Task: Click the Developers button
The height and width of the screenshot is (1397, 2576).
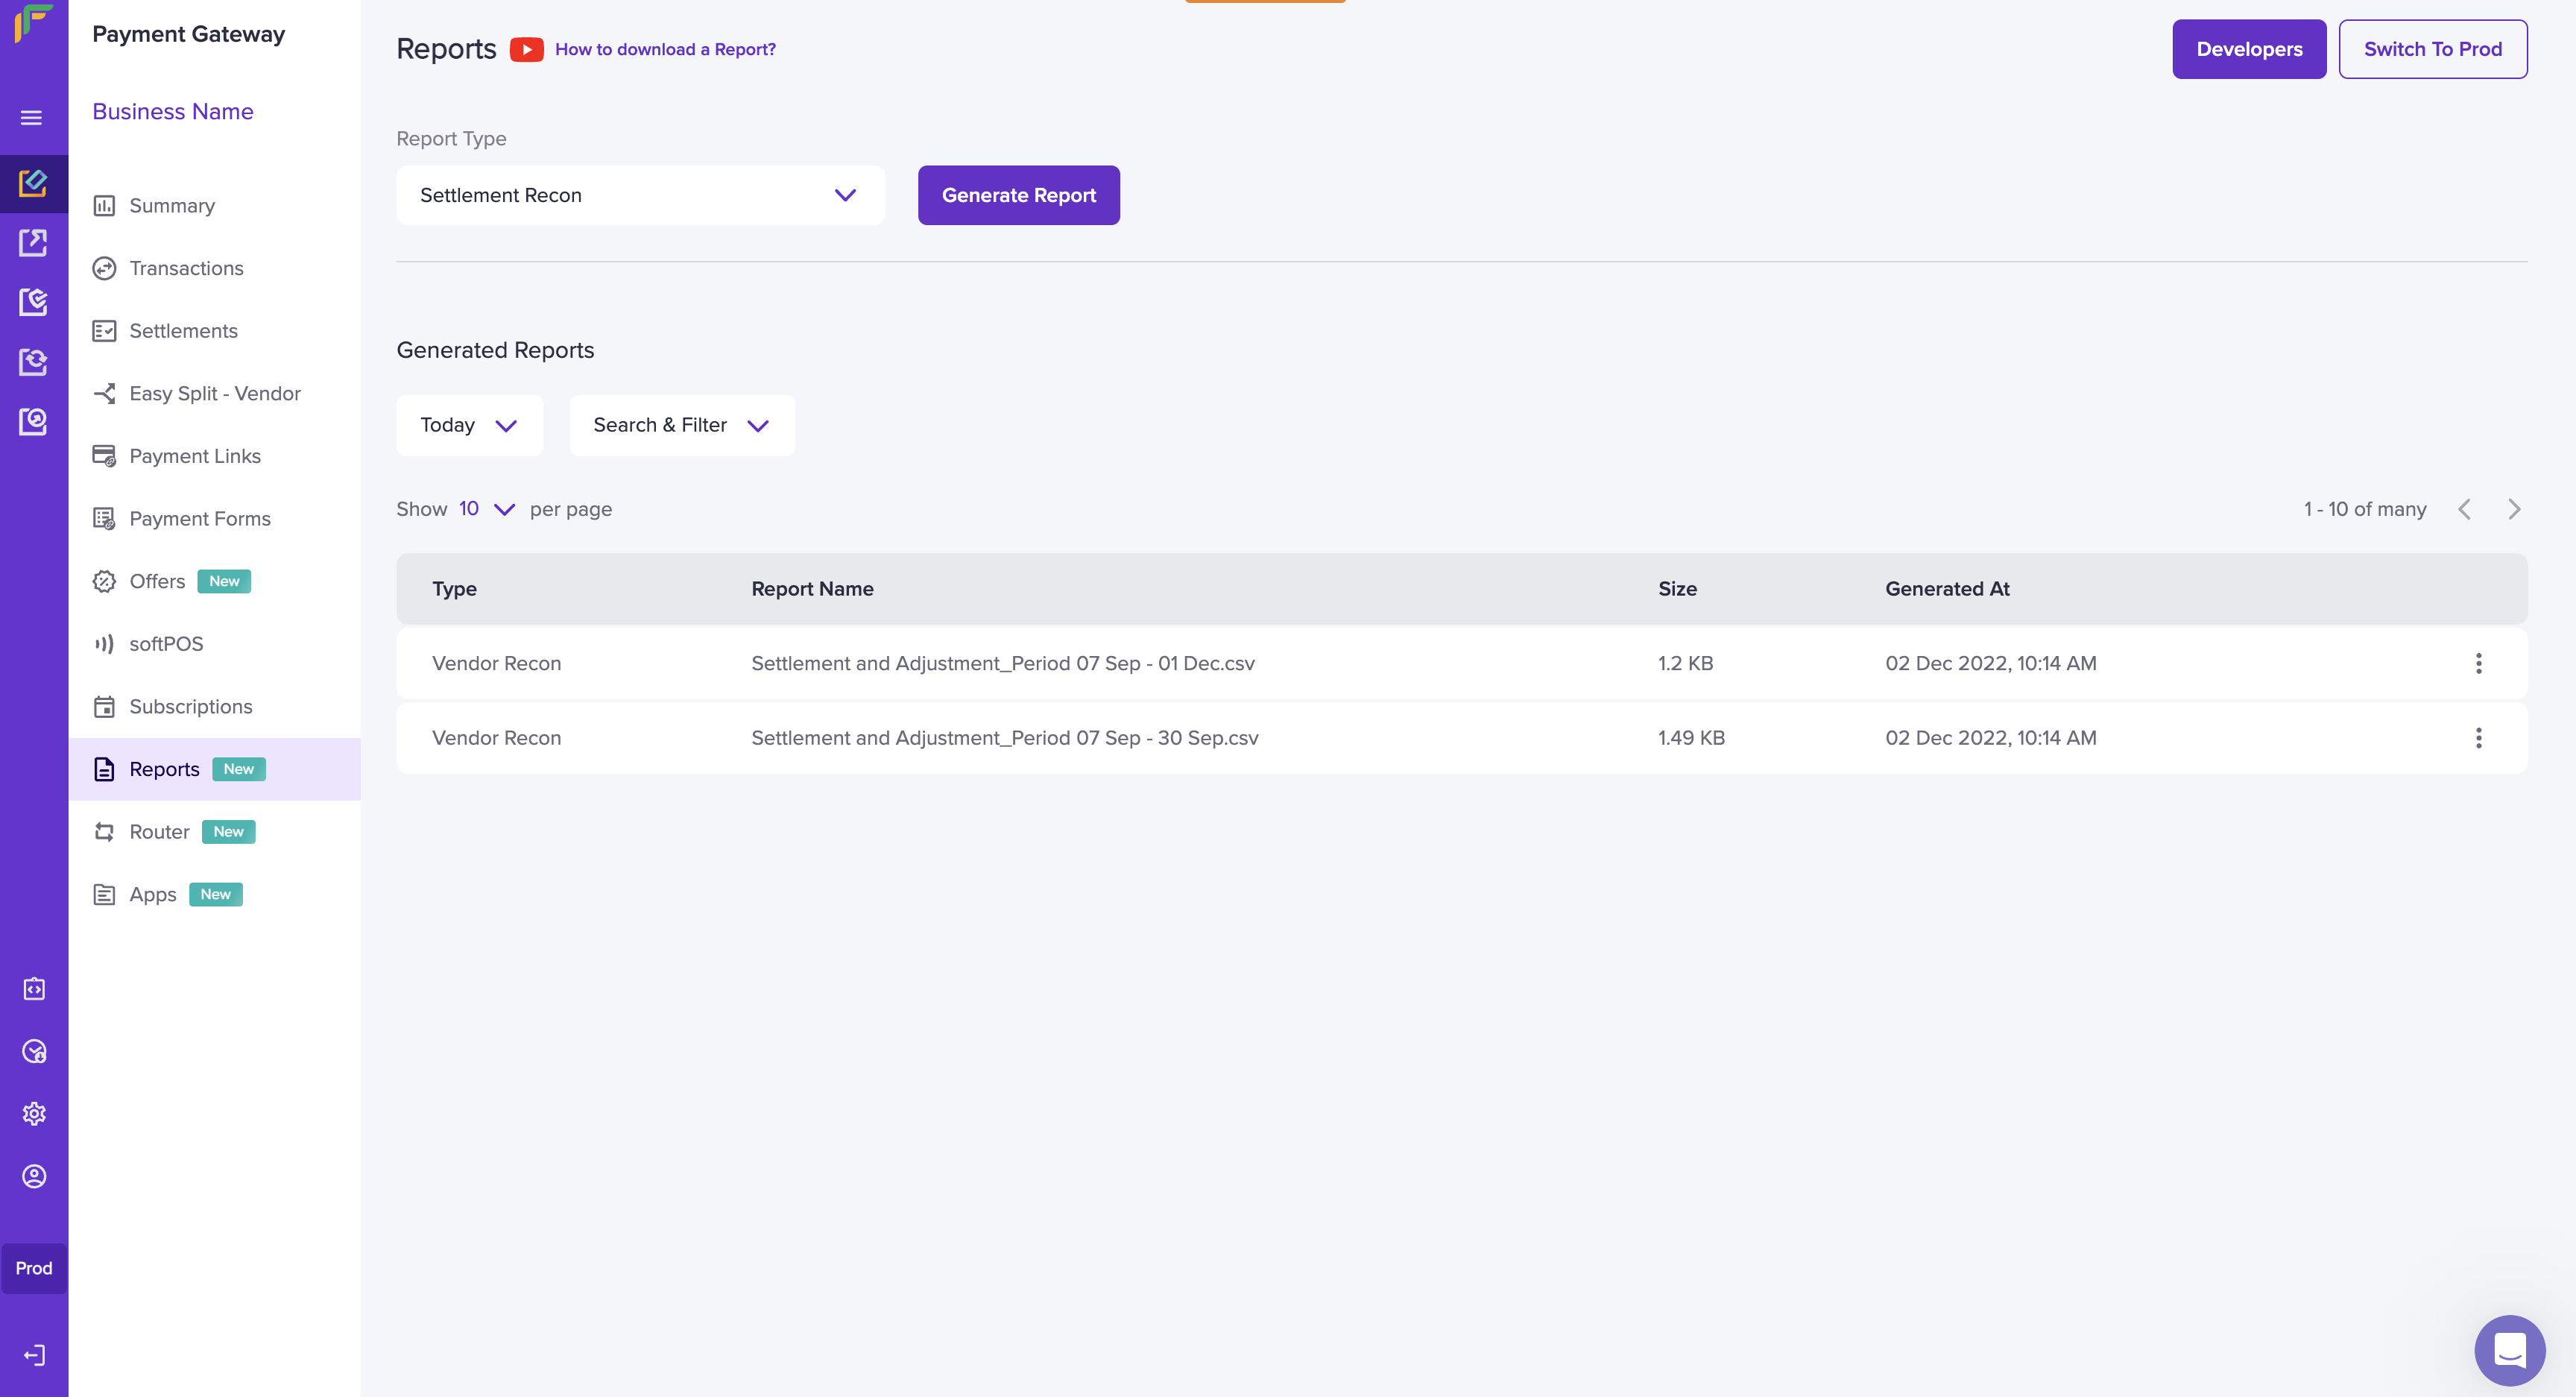Action: click(x=2248, y=49)
